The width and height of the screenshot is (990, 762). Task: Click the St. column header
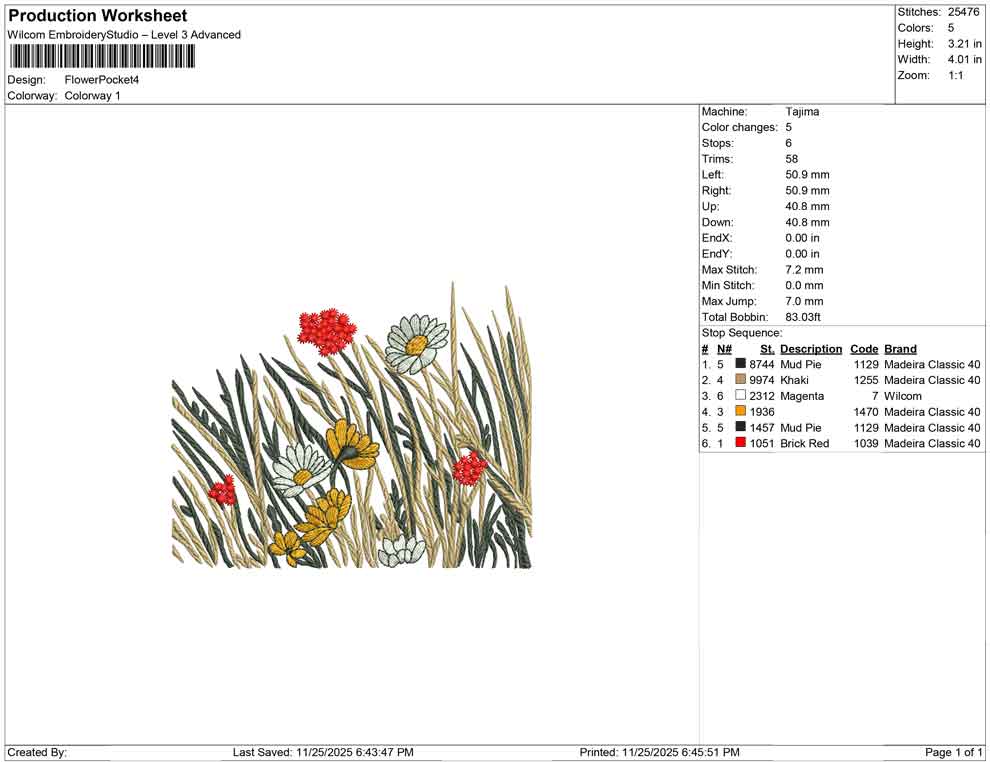point(767,348)
